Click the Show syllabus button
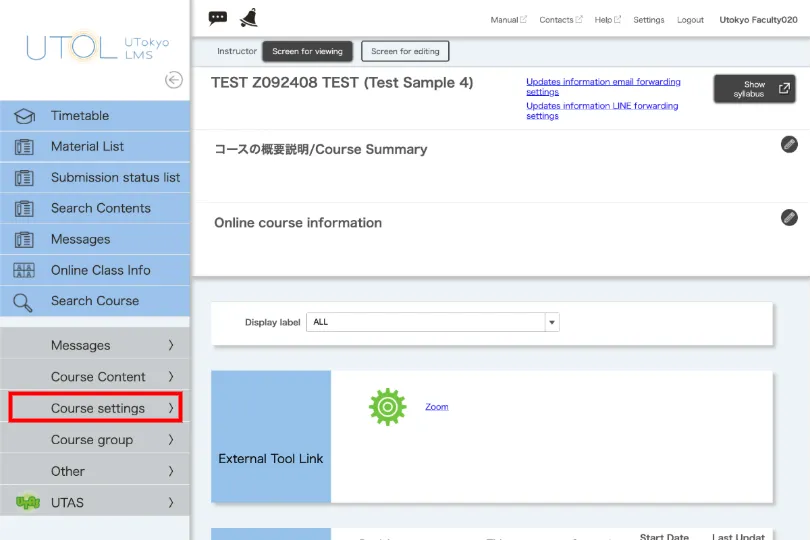This screenshot has width=811, height=540. (754, 89)
